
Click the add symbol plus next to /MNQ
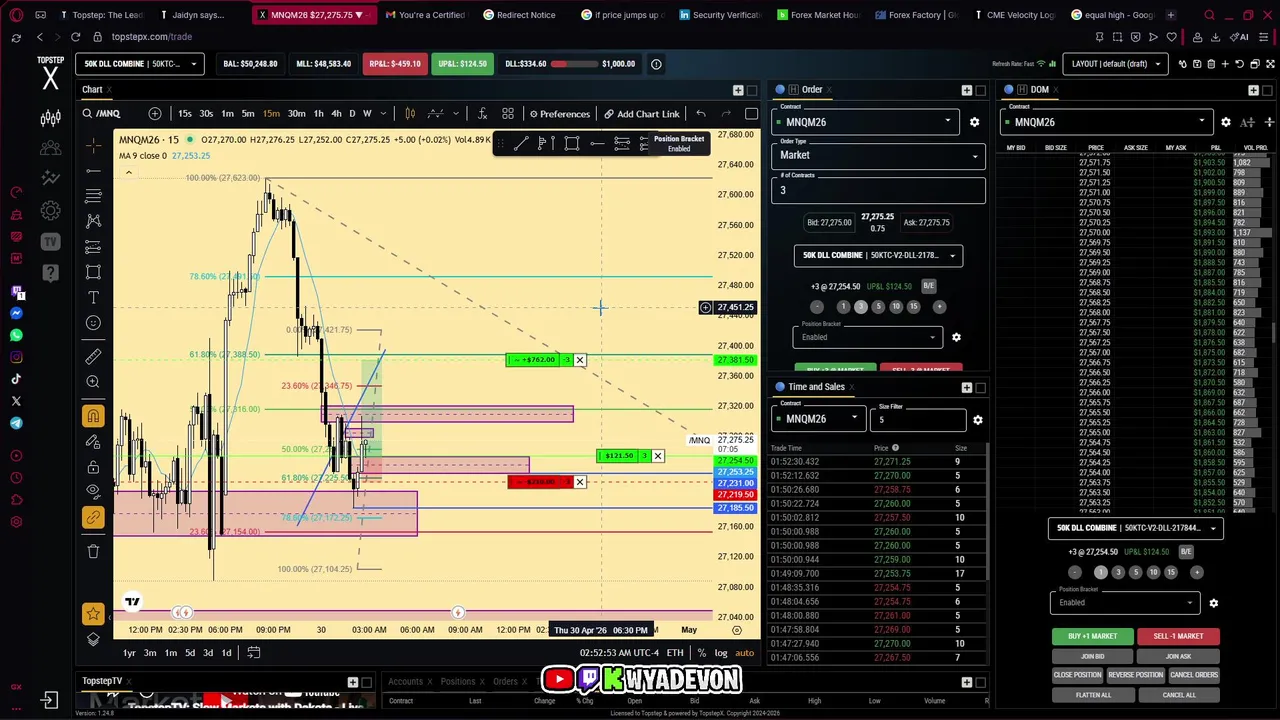coord(155,114)
